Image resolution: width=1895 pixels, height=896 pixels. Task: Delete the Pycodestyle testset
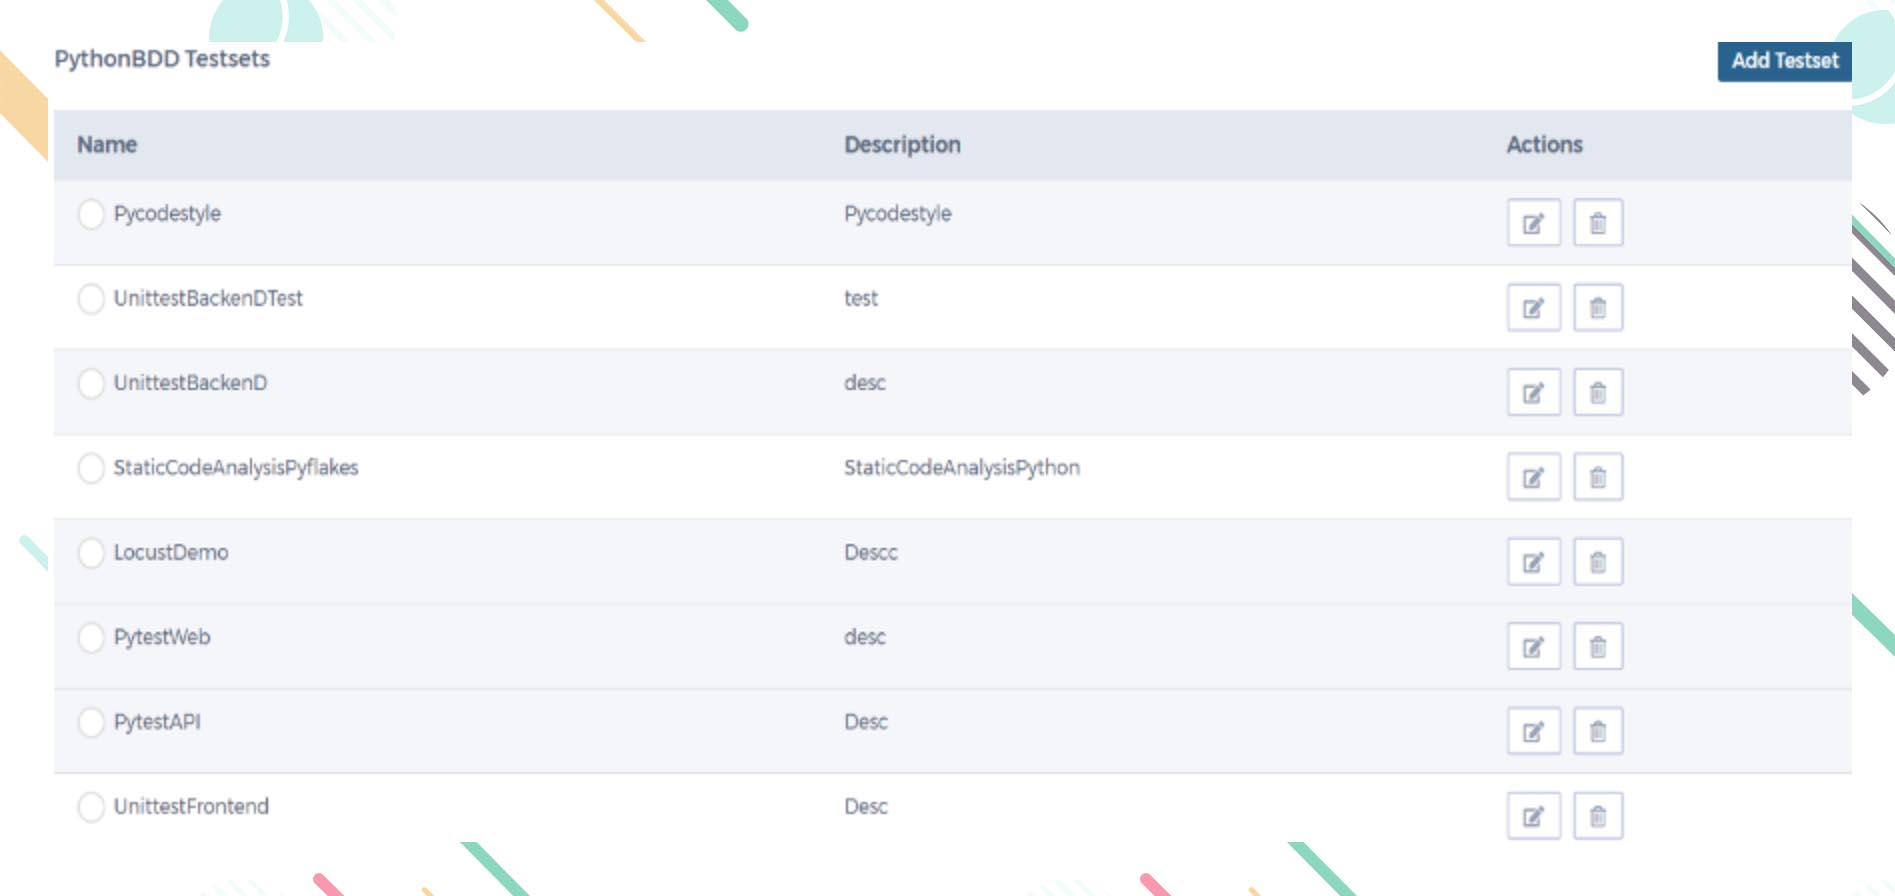(x=1598, y=223)
